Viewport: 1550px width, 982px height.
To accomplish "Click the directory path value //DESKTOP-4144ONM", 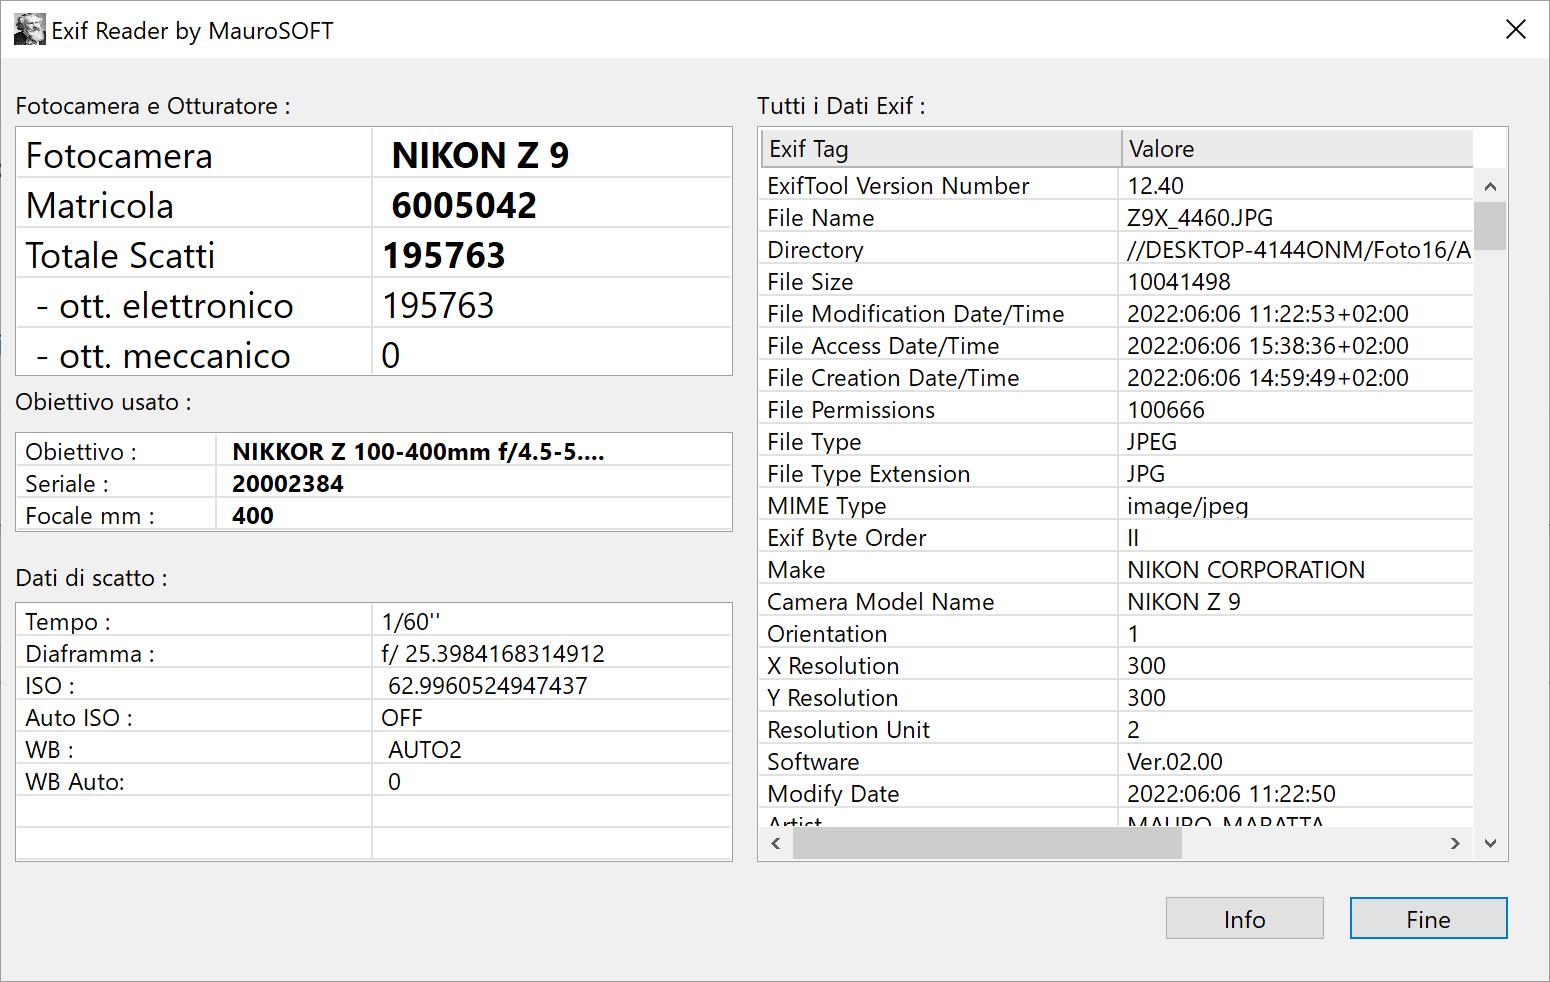I will click(x=1297, y=250).
